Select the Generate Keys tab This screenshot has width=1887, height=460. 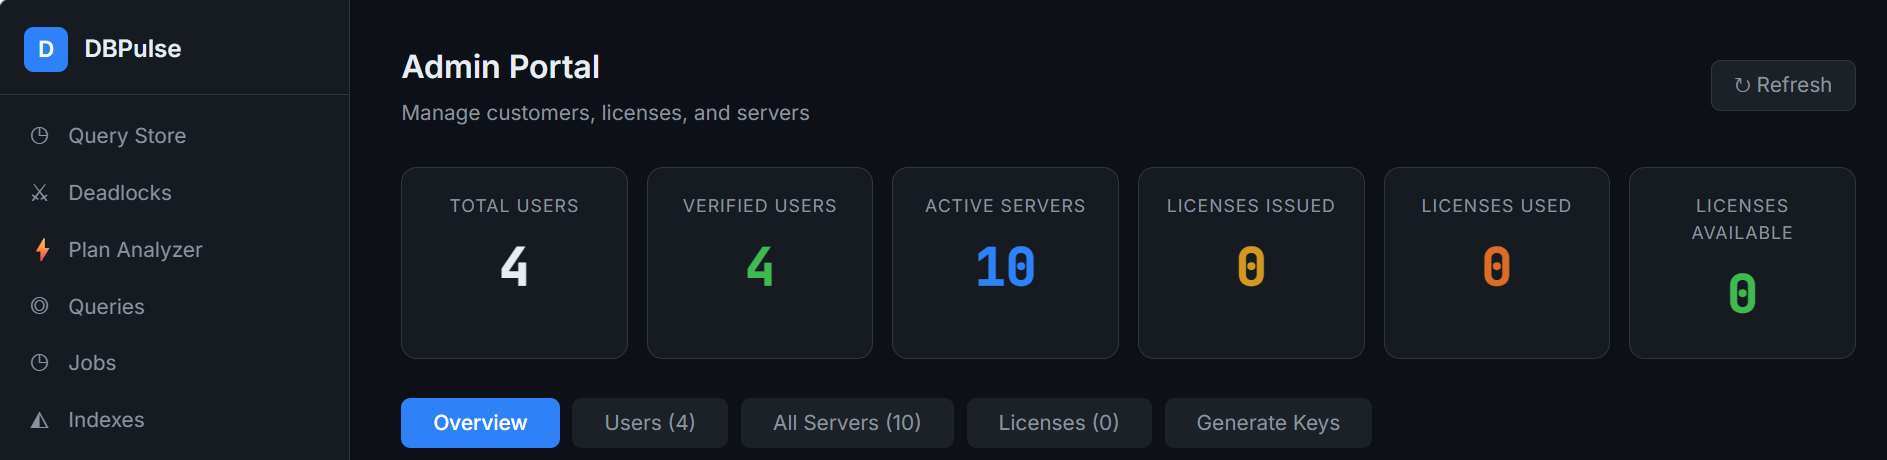click(x=1268, y=423)
